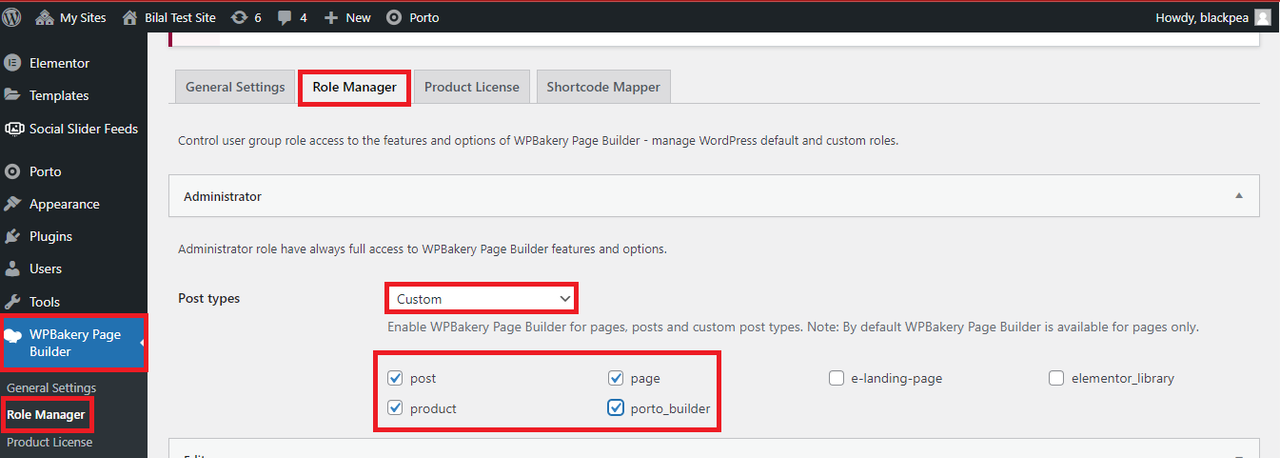Uncheck the page checkbox

point(616,378)
